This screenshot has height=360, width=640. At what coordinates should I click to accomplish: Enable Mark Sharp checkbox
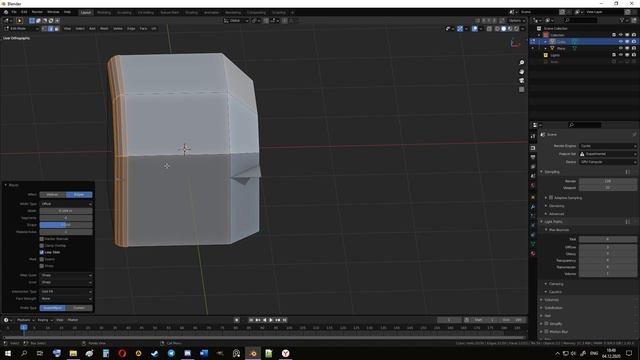pos(42,266)
